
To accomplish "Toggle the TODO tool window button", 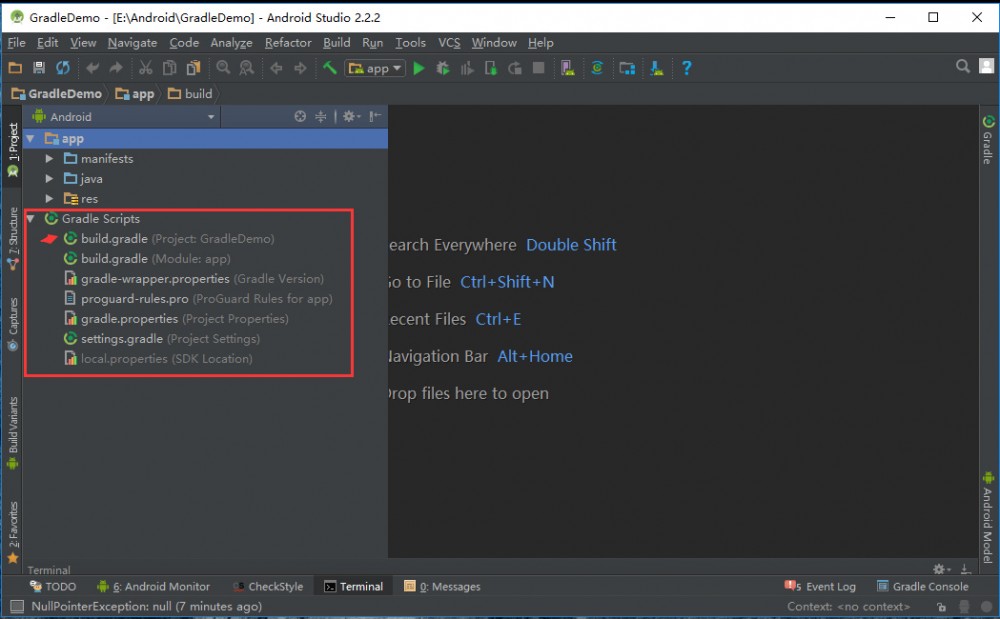I will coord(53,586).
